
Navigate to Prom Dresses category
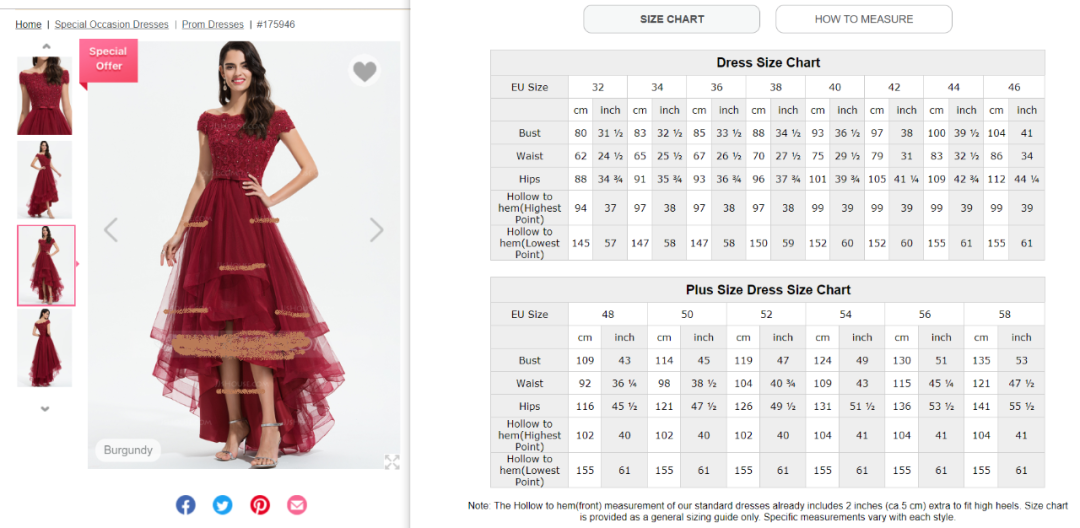[x=212, y=24]
